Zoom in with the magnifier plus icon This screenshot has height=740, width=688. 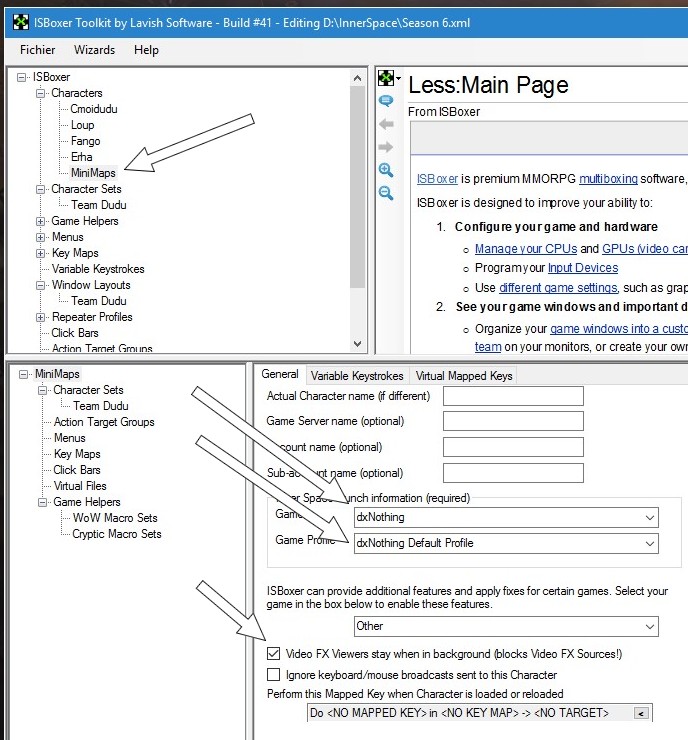(386, 170)
